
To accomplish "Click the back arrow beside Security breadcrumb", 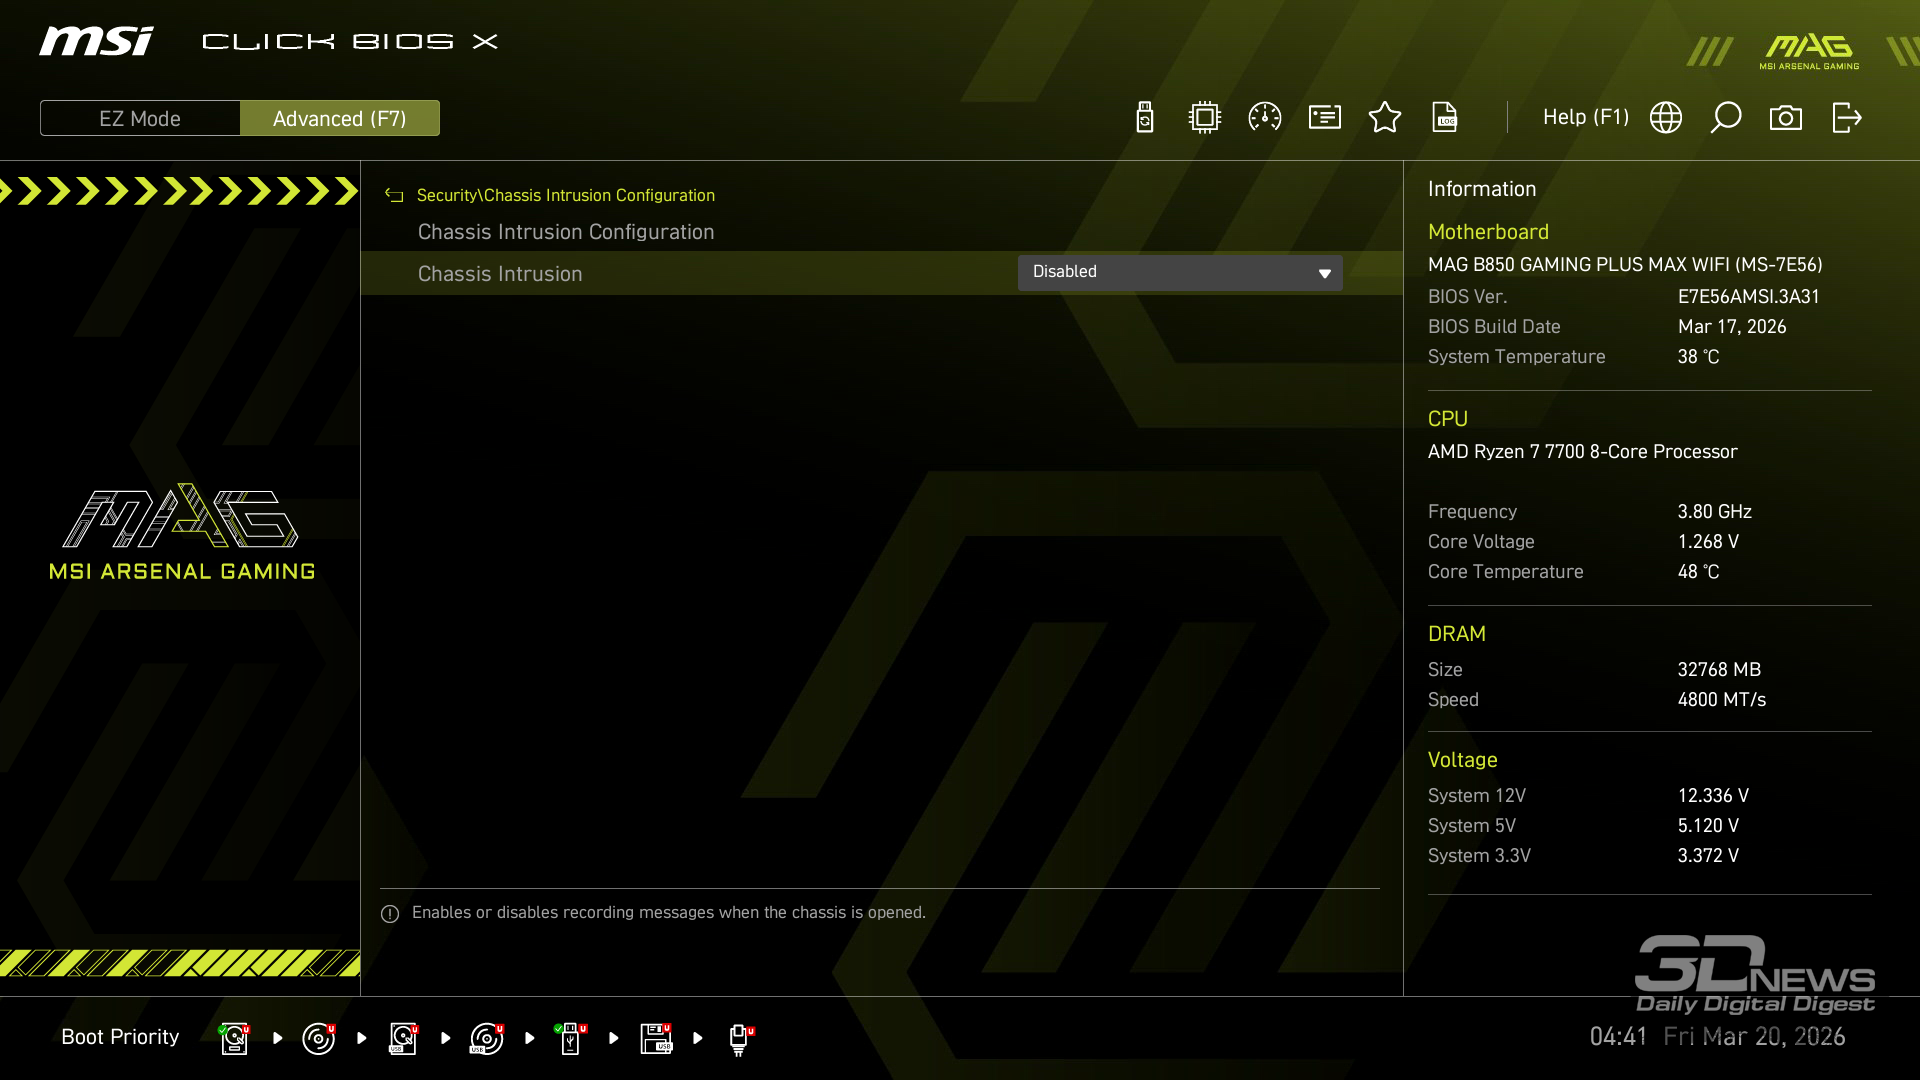I will click(394, 195).
